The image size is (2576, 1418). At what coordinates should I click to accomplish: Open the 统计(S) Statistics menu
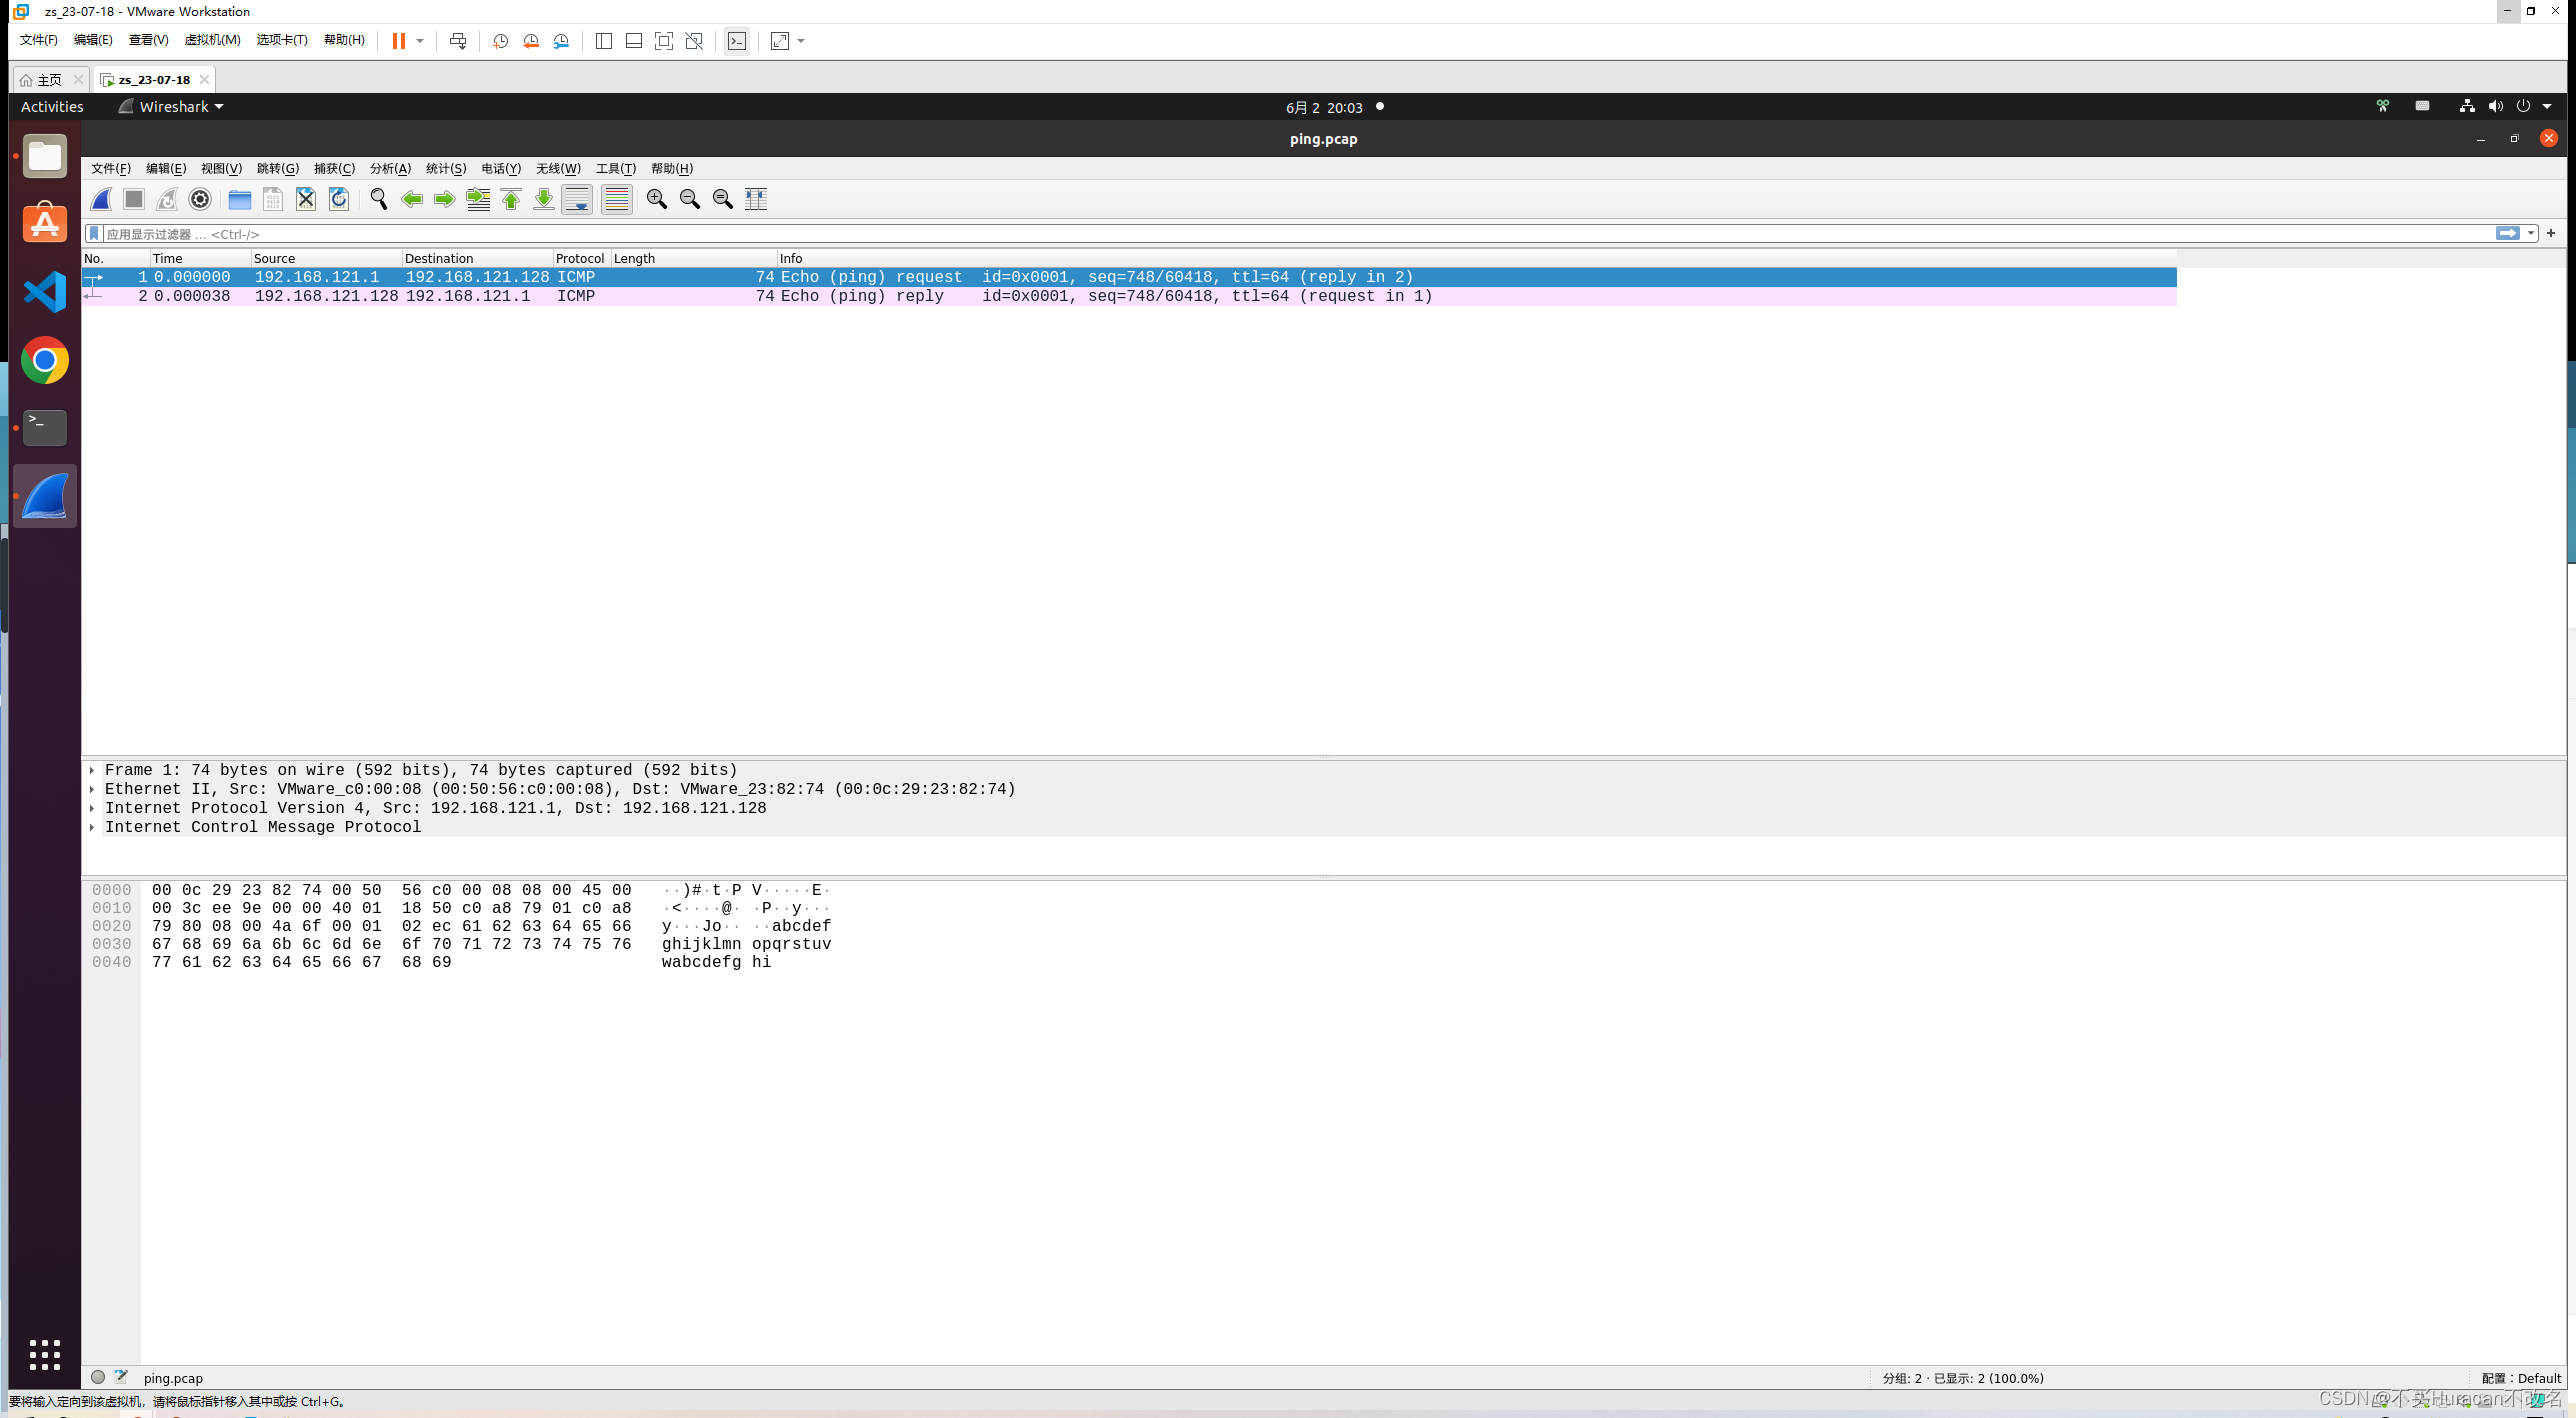pyautogui.click(x=445, y=168)
